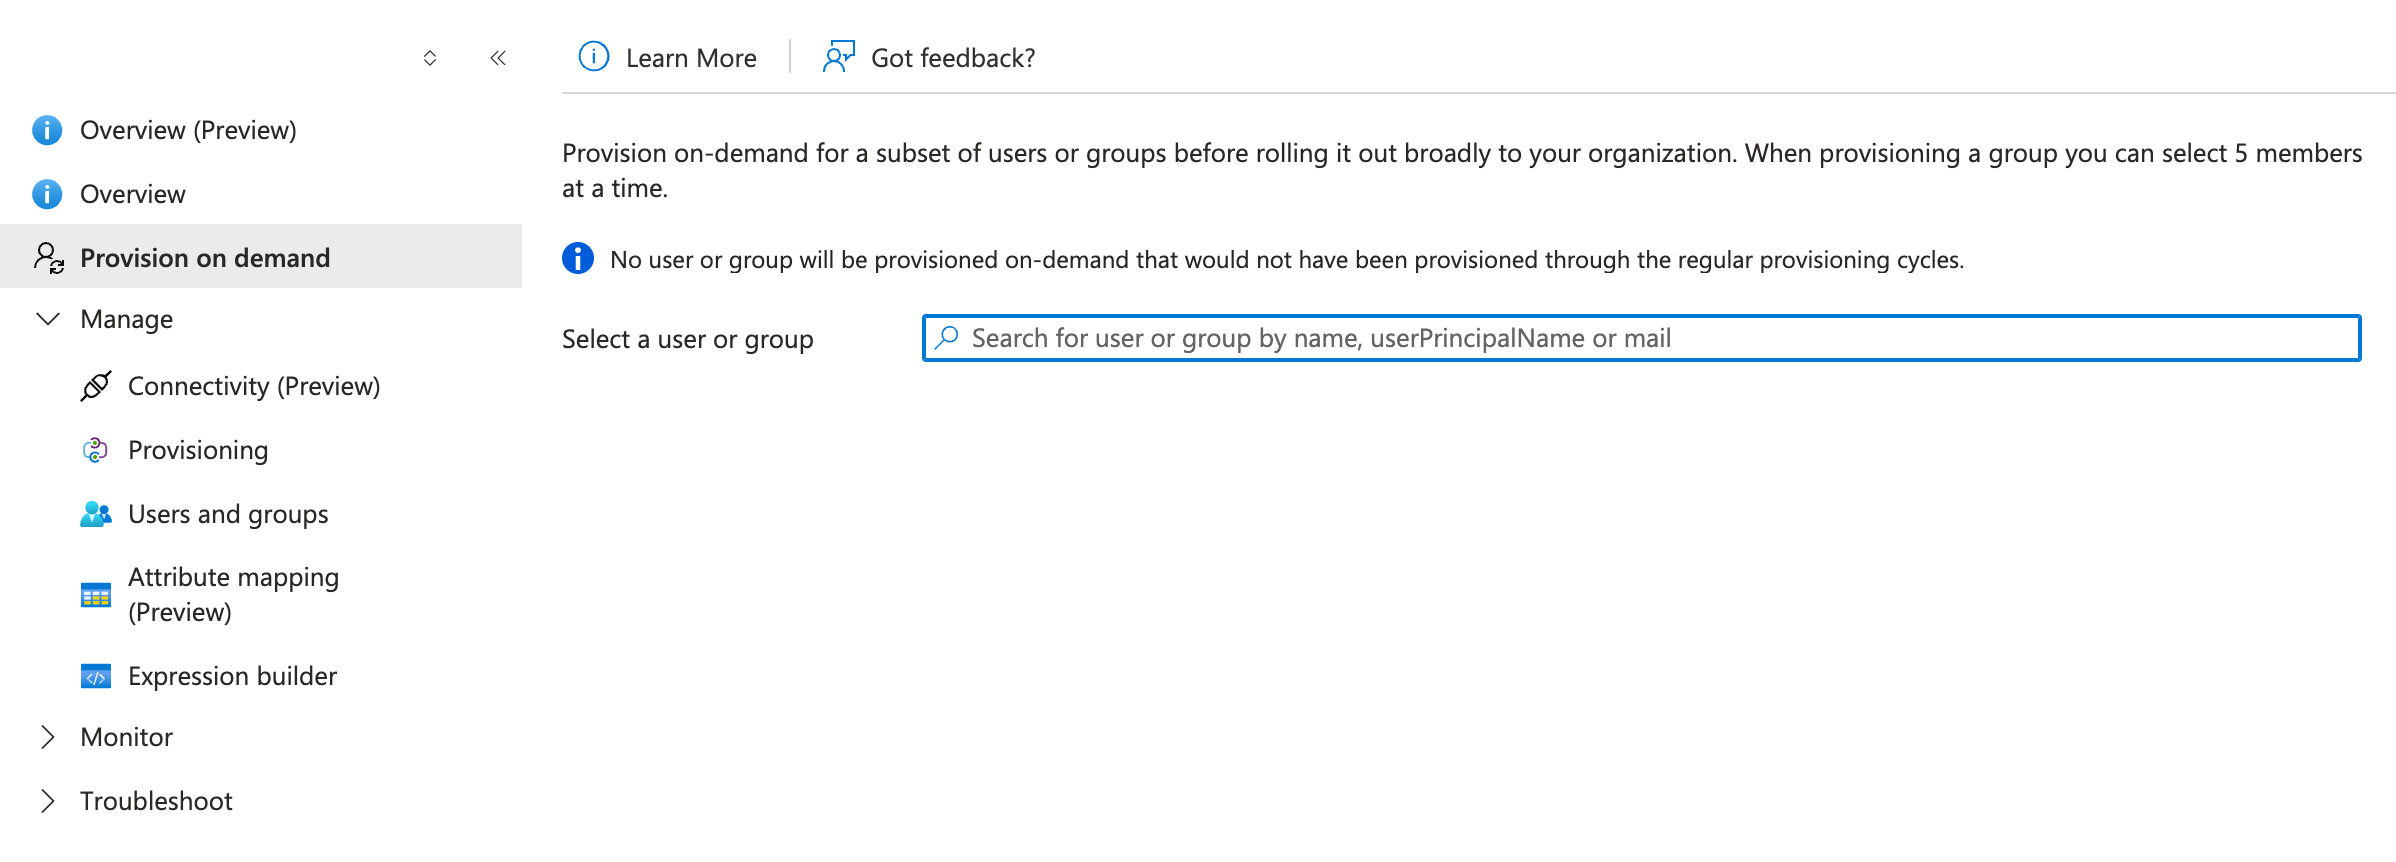The height and width of the screenshot is (862, 2396).
Task: Click the Connectivity plug icon
Action: click(96, 386)
